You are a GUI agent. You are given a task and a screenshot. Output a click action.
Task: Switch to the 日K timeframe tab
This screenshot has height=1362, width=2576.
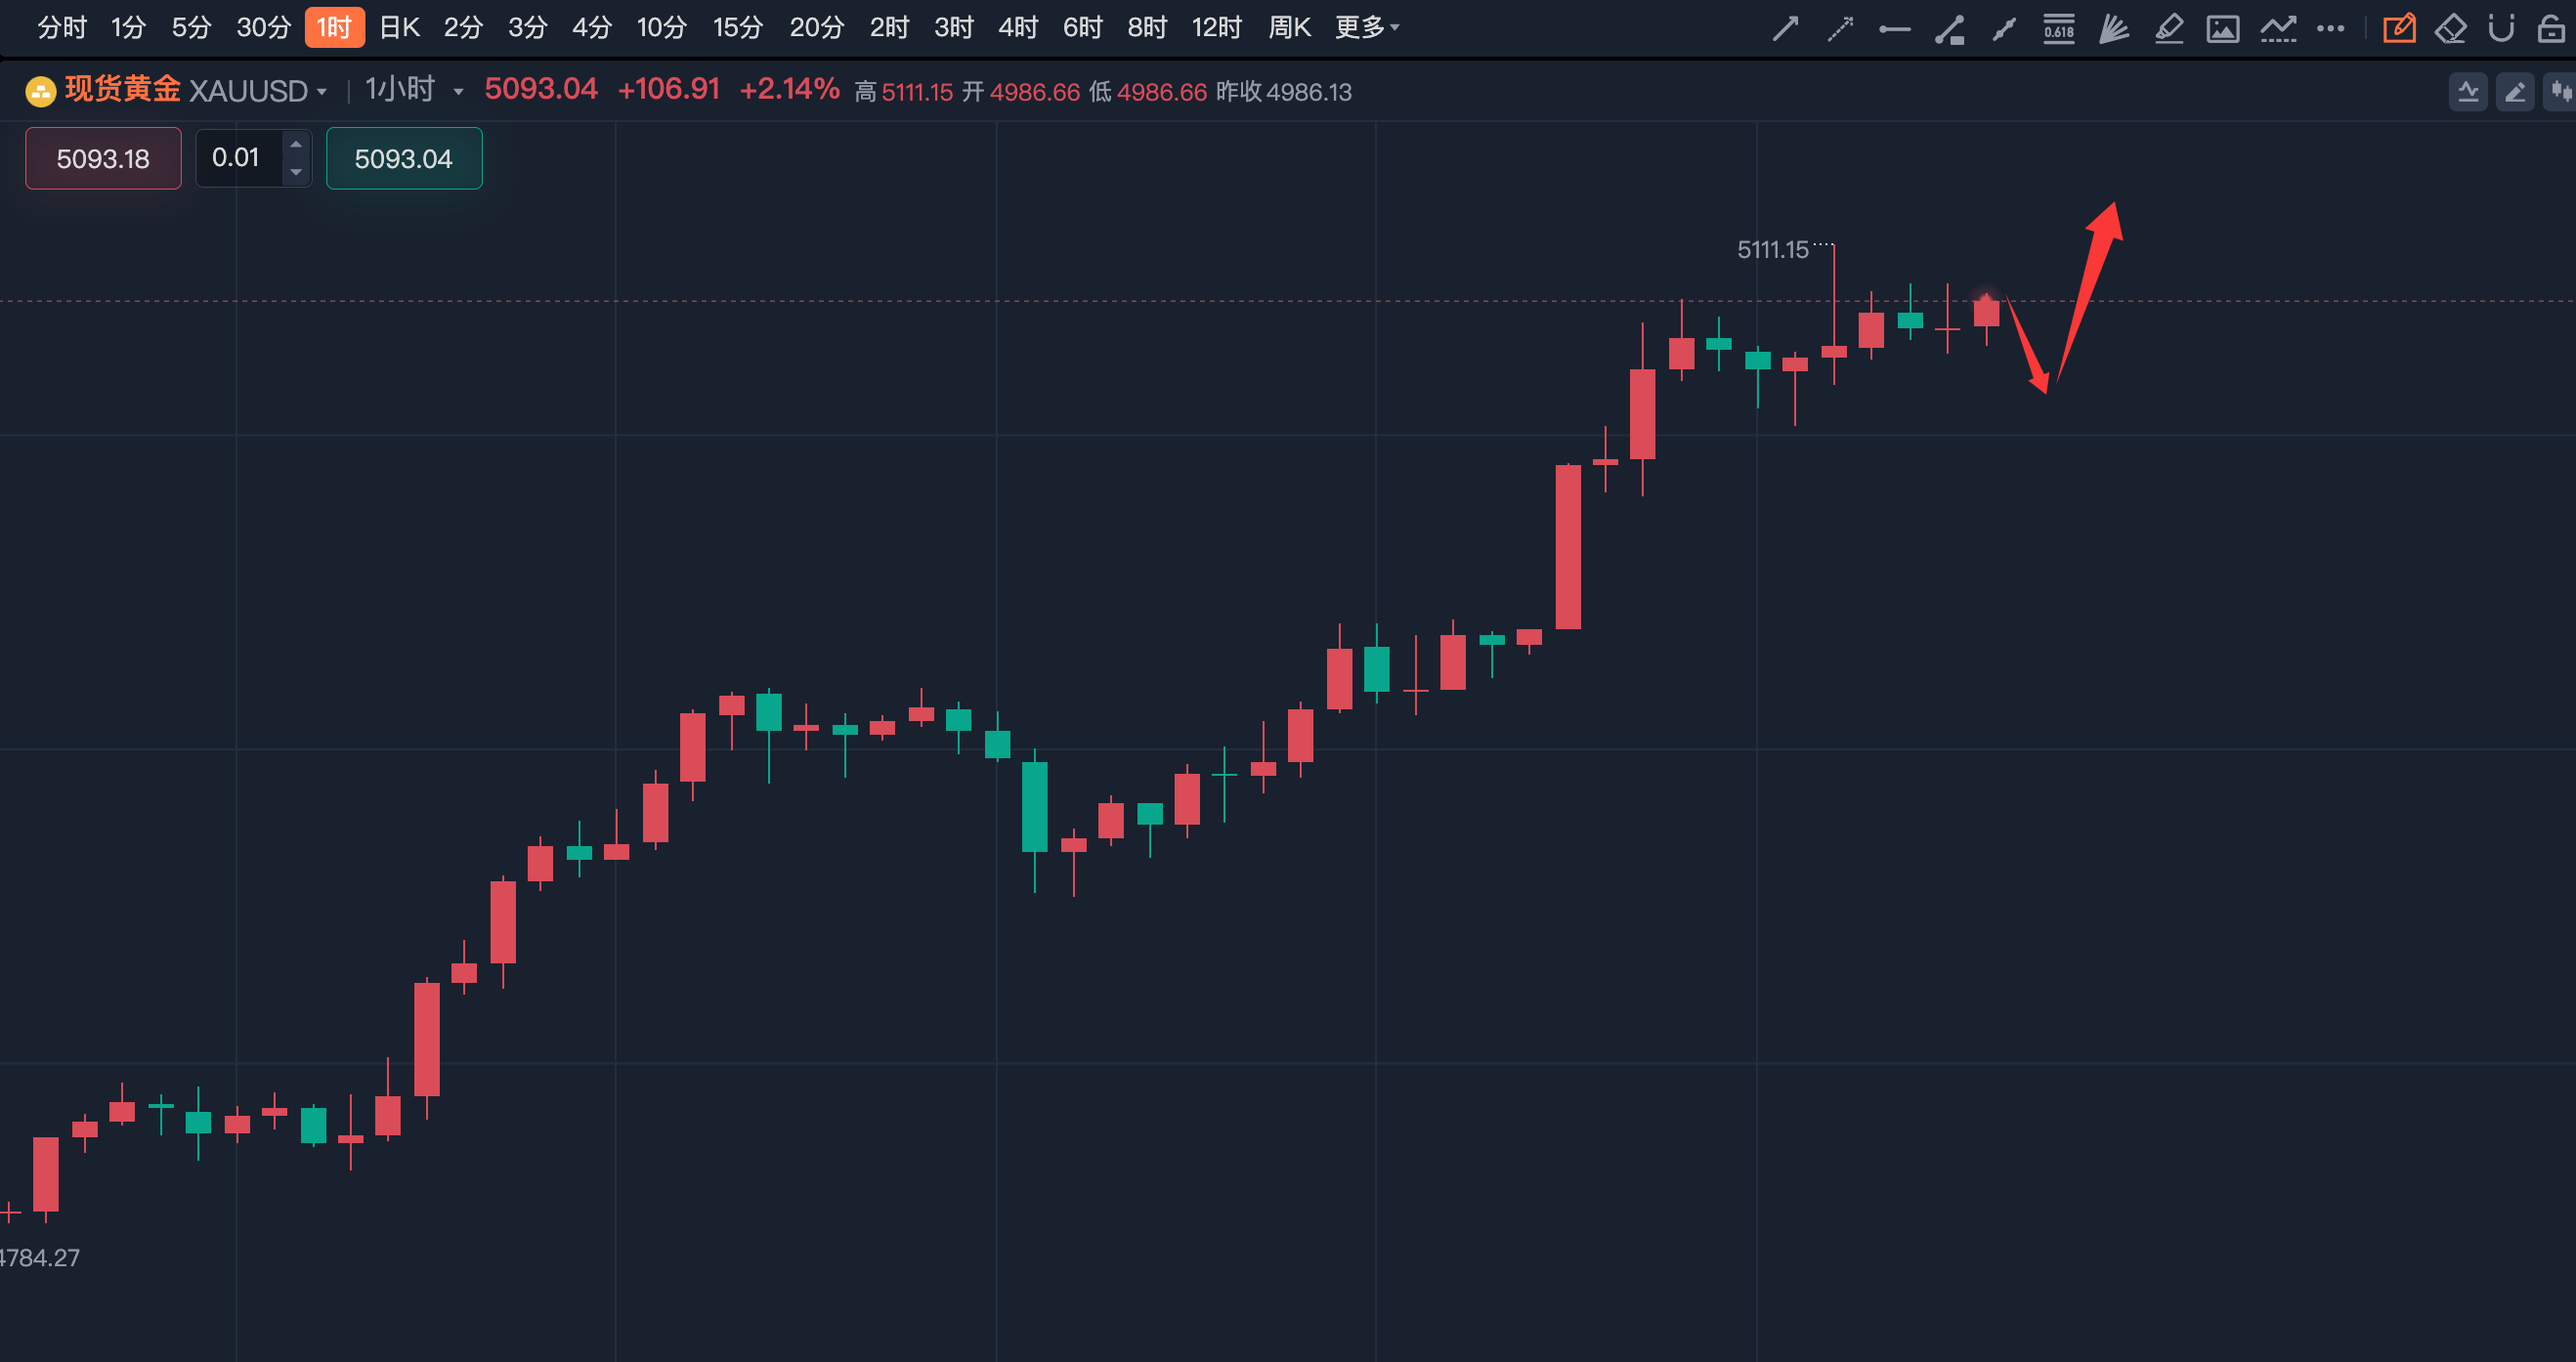point(399,28)
